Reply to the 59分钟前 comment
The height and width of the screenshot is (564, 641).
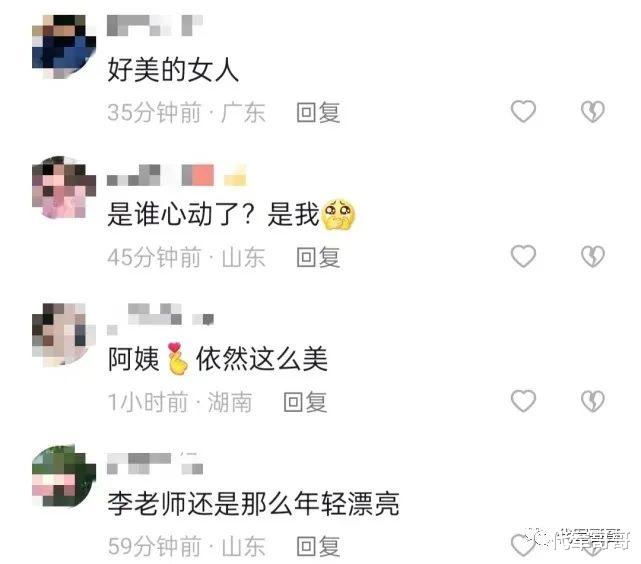click(318, 546)
